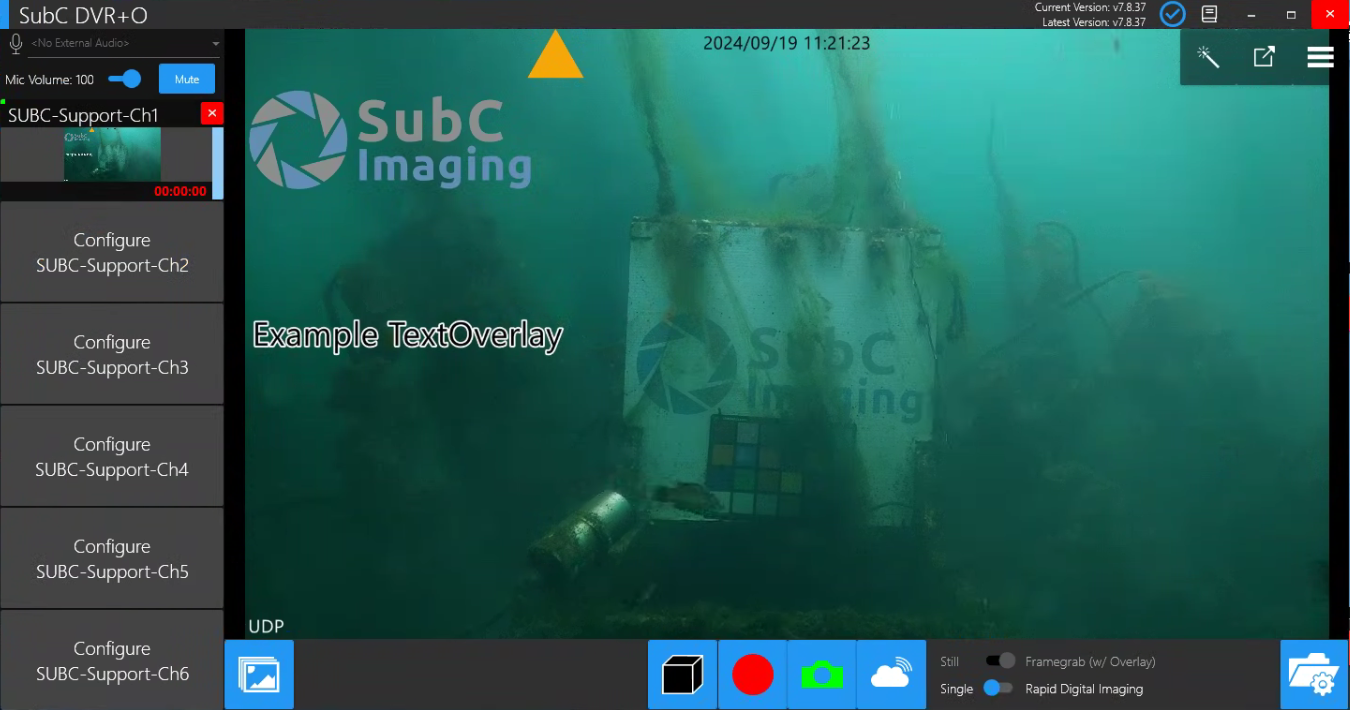
Task: Click Configure SUBC-Support-Ch4
Action: click(x=112, y=457)
